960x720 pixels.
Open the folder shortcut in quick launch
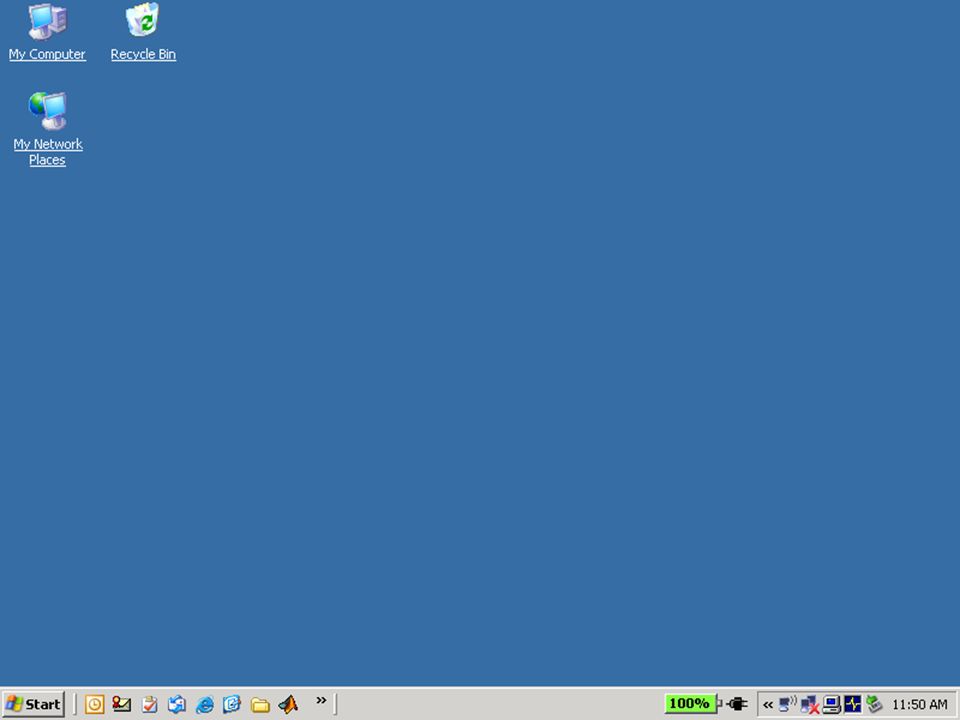click(x=260, y=705)
